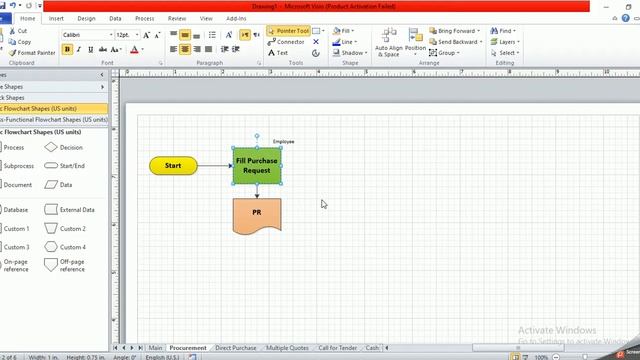Open the View ribbon tab
The image size is (640, 360).
pyautogui.click(x=206, y=18)
